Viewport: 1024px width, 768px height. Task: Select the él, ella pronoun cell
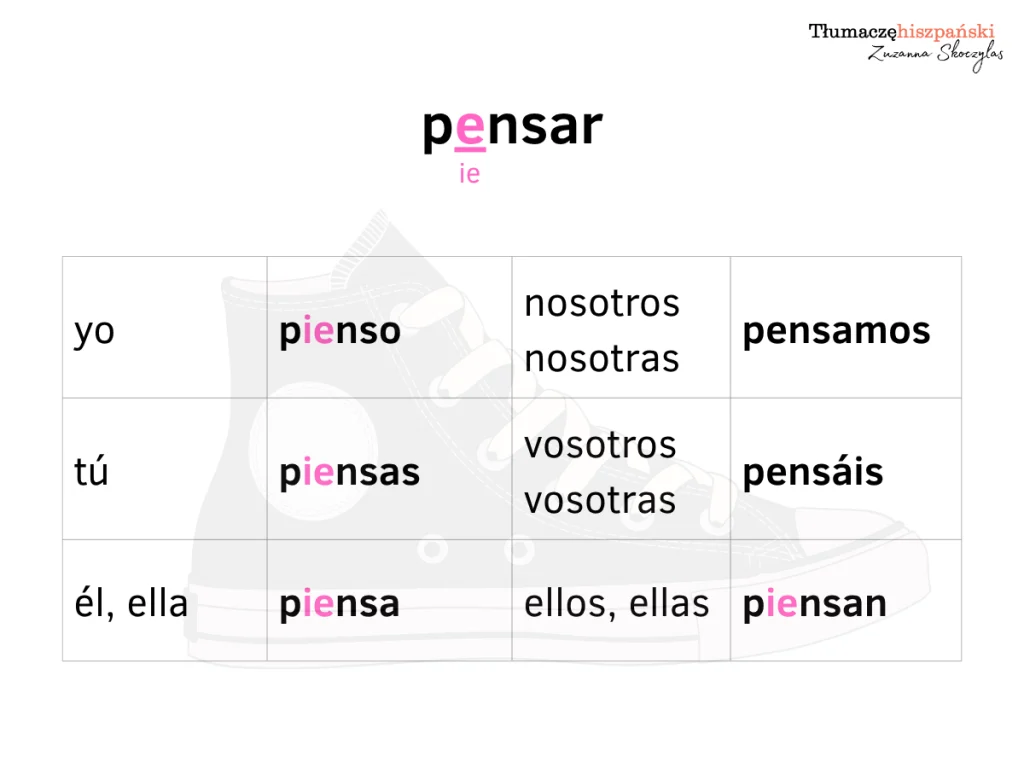tap(131, 603)
